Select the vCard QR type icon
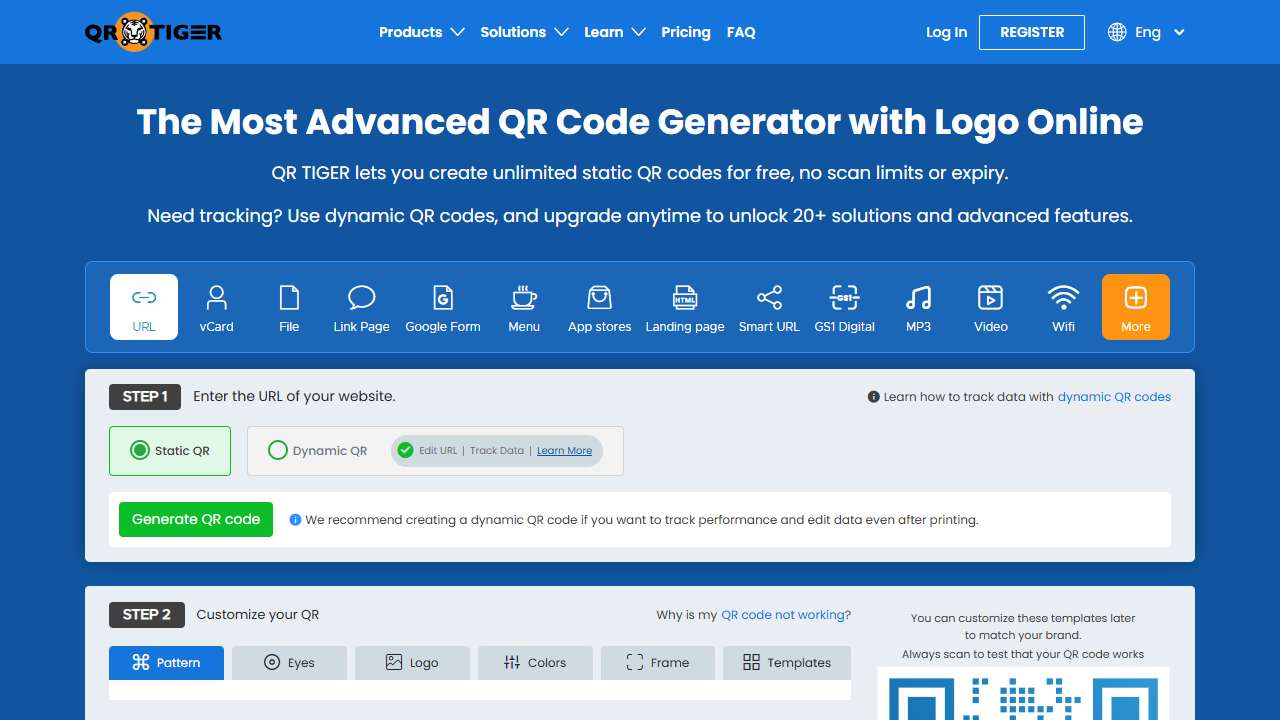 216,307
